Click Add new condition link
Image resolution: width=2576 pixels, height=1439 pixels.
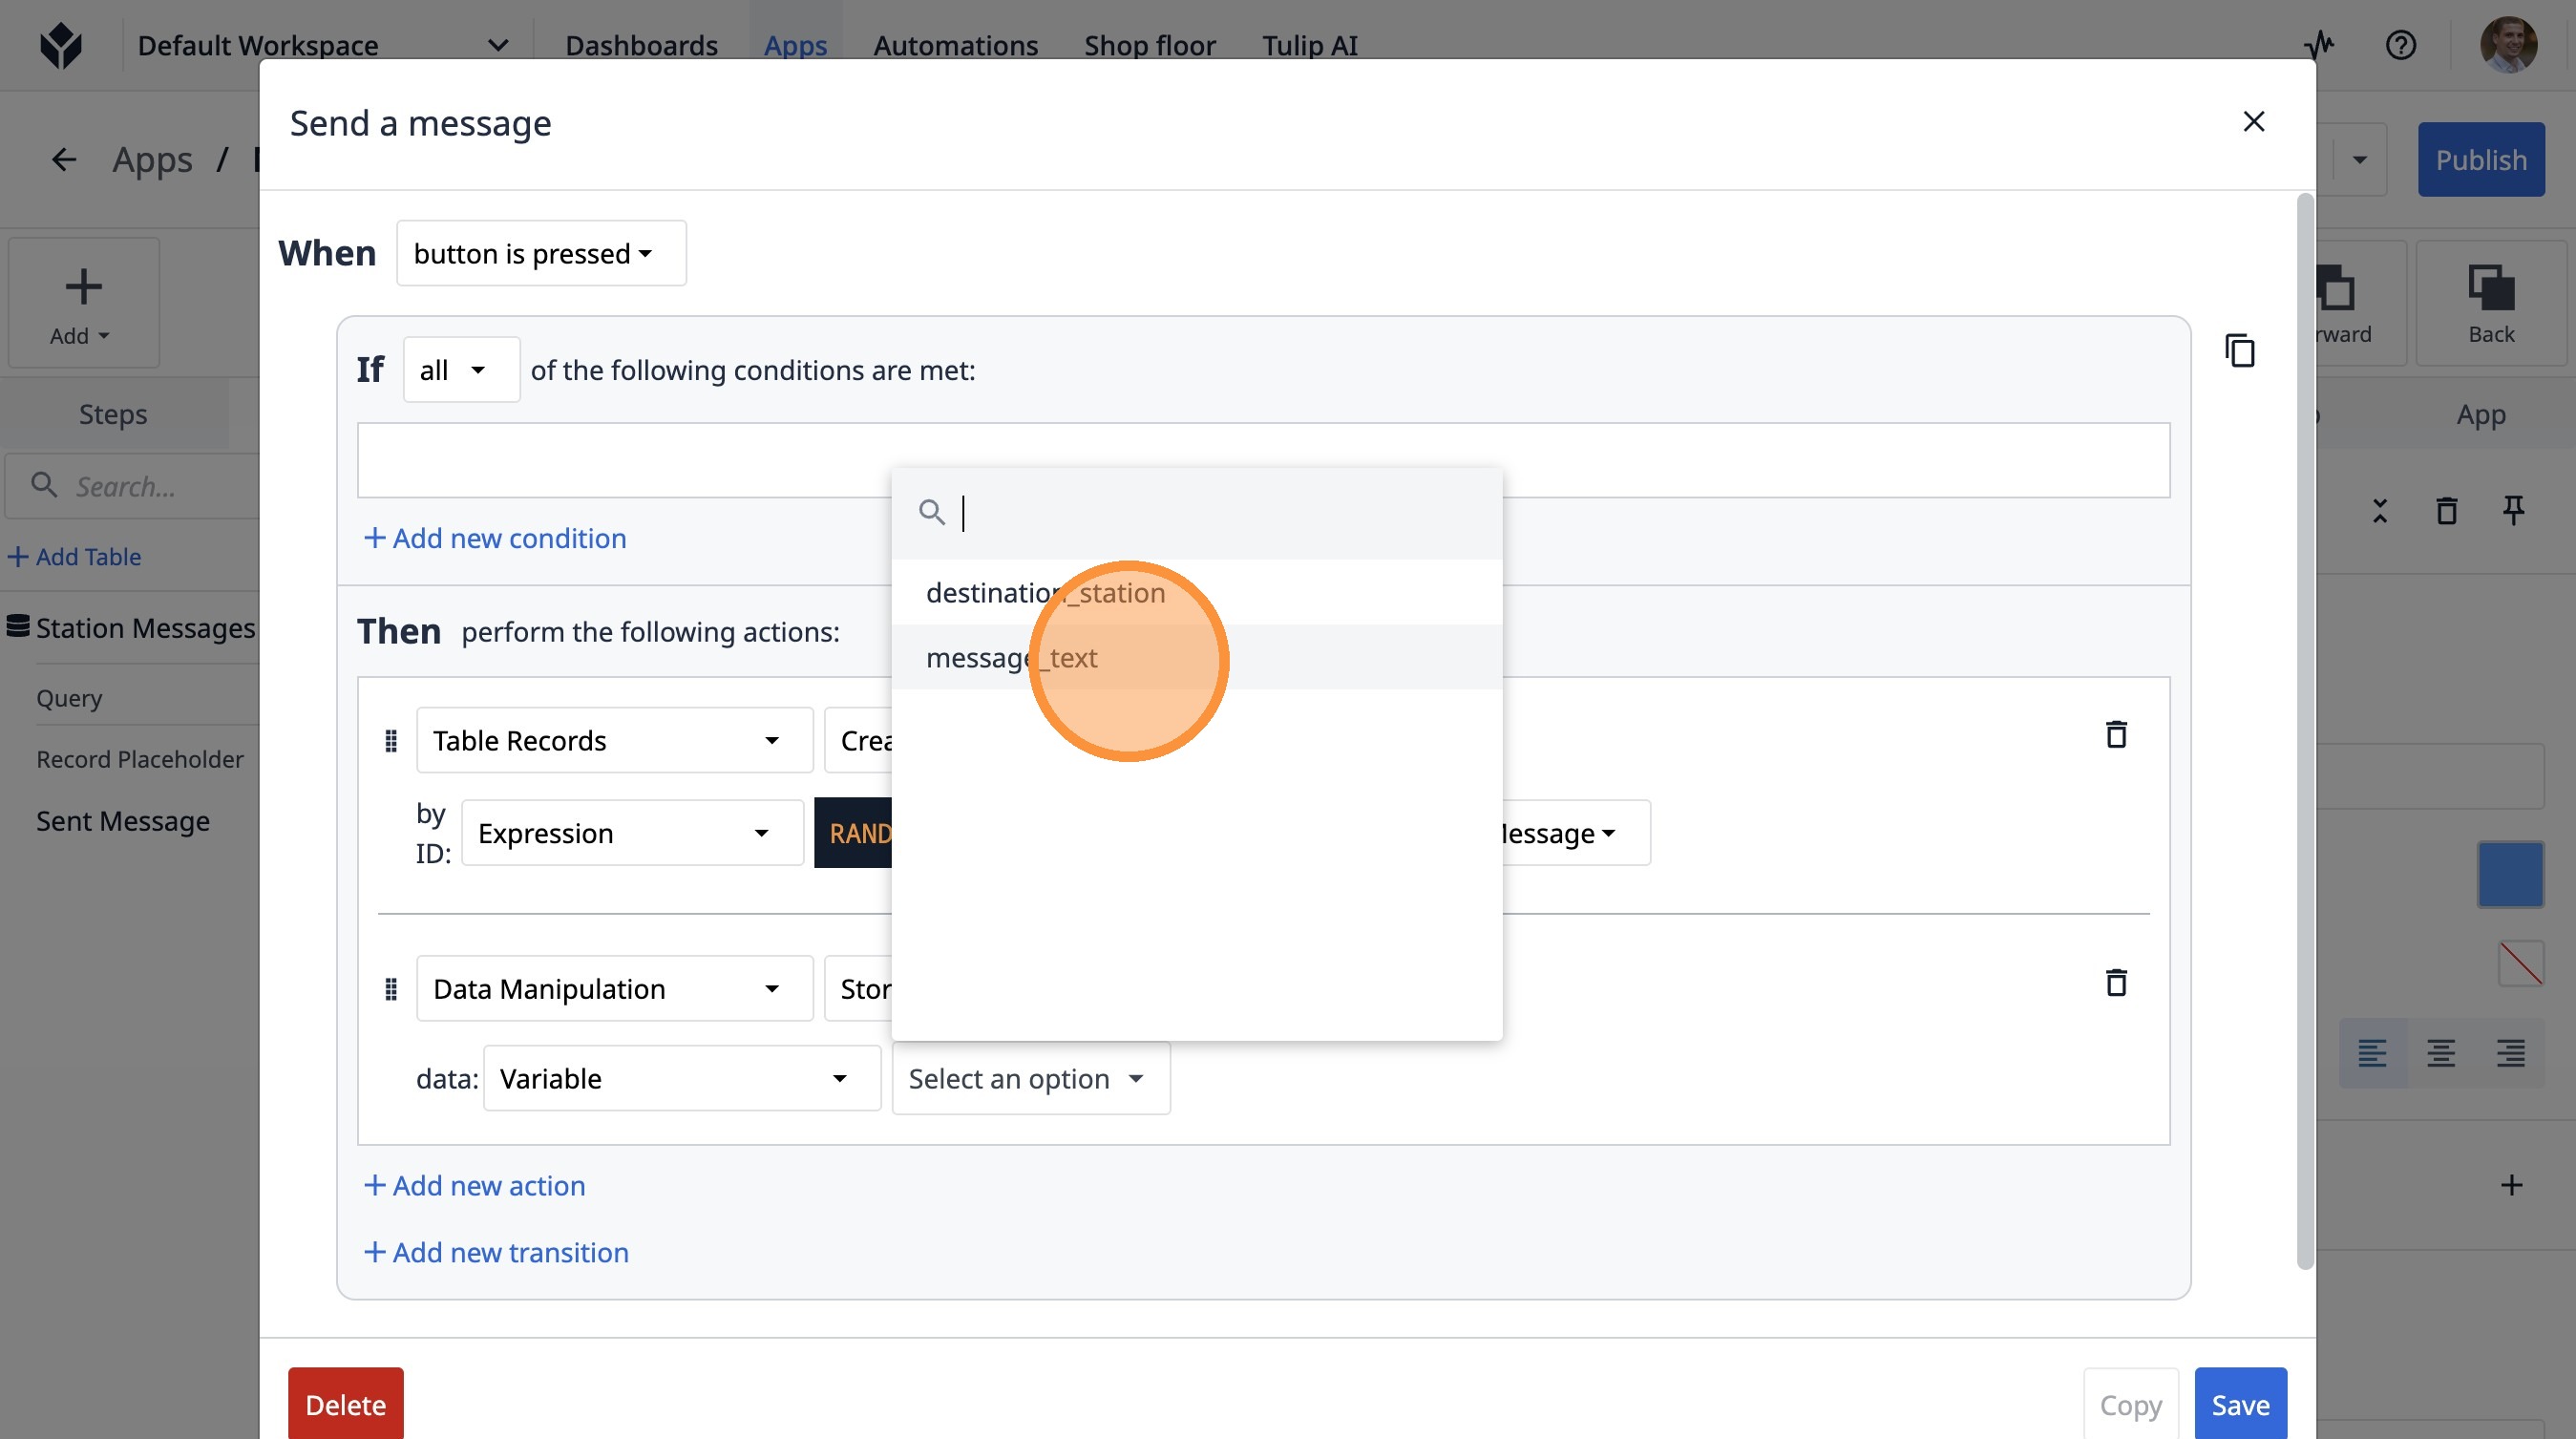pos(495,538)
